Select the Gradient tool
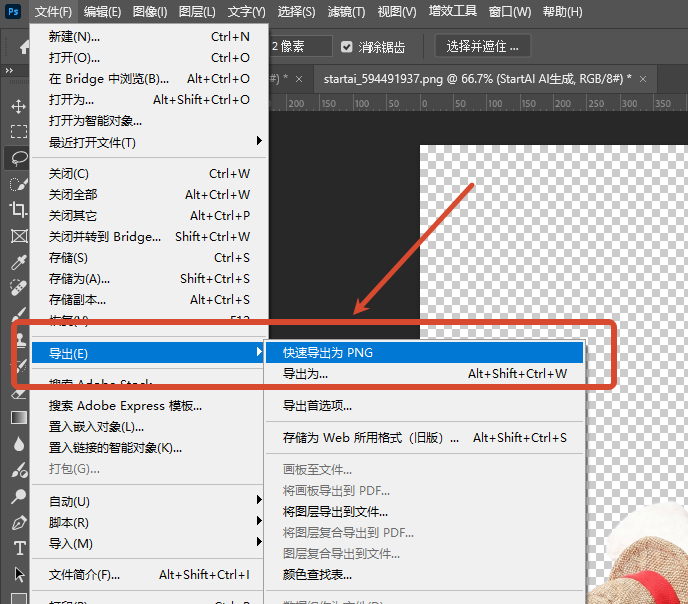 pyautogui.click(x=19, y=418)
